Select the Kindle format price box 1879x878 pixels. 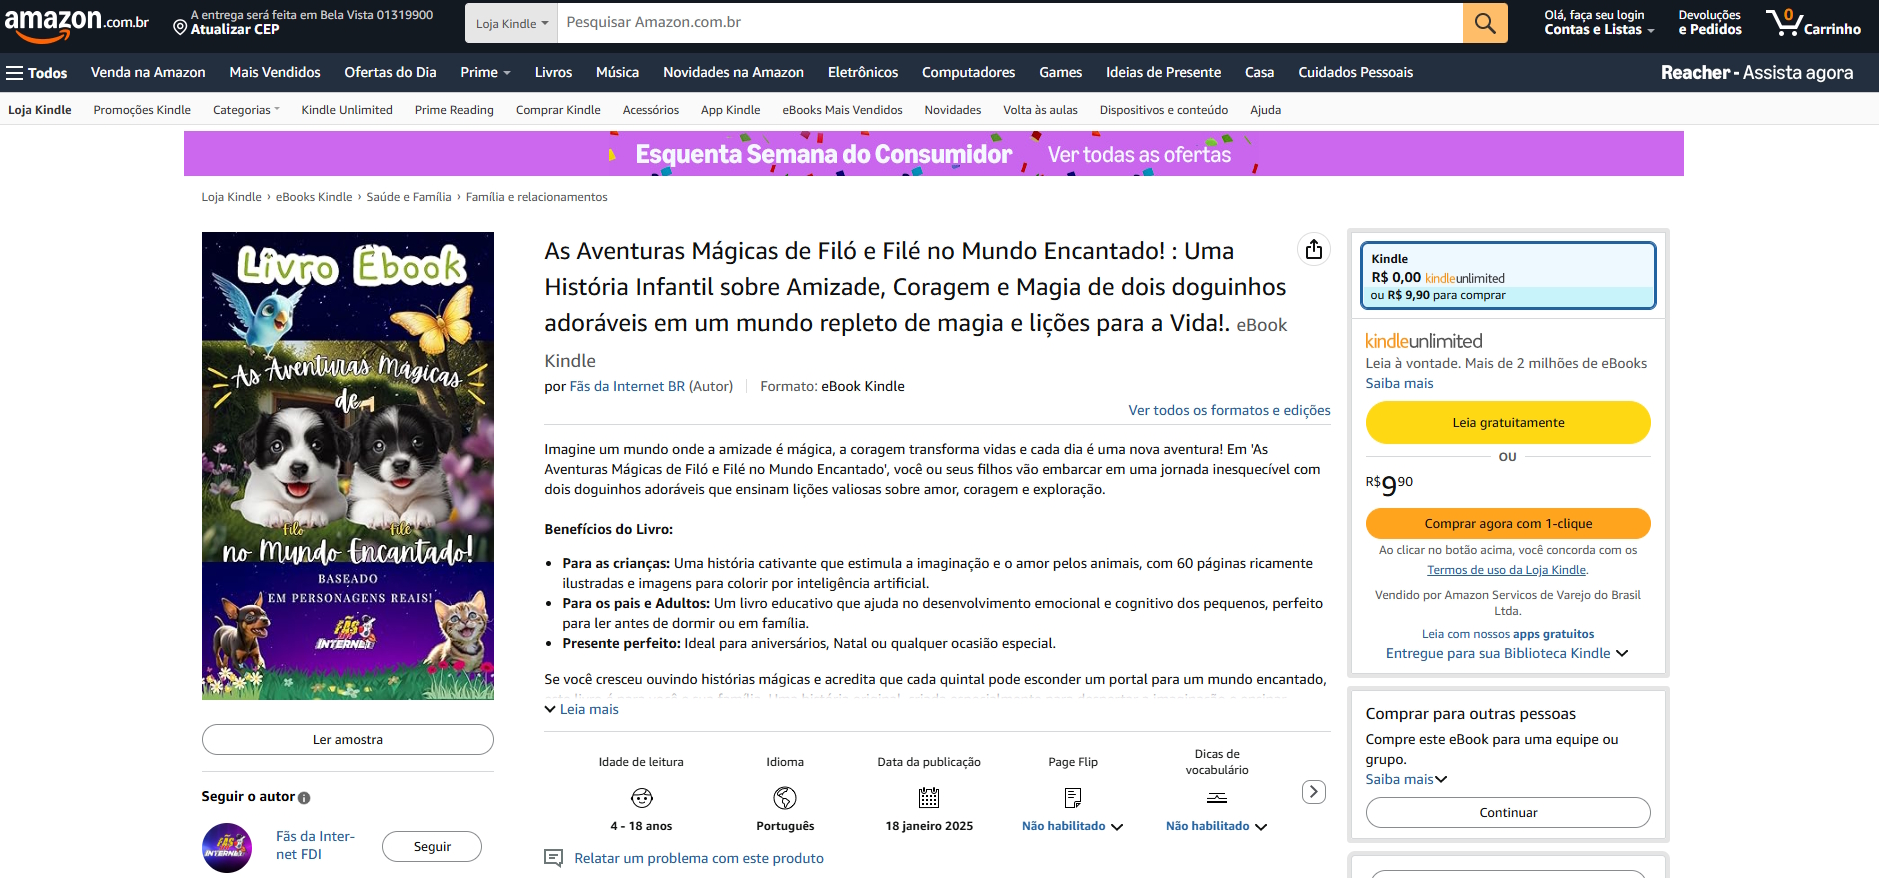tap(1508, 275)
